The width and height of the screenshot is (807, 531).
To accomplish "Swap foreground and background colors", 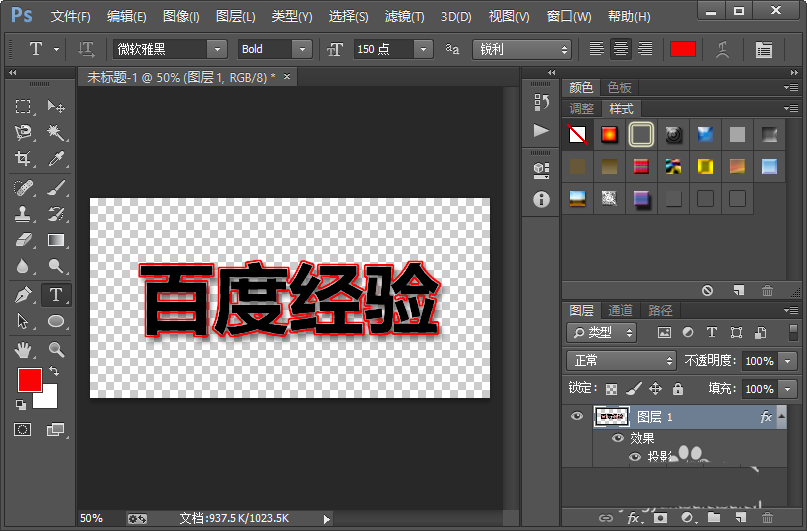I will tap(54, 370).
